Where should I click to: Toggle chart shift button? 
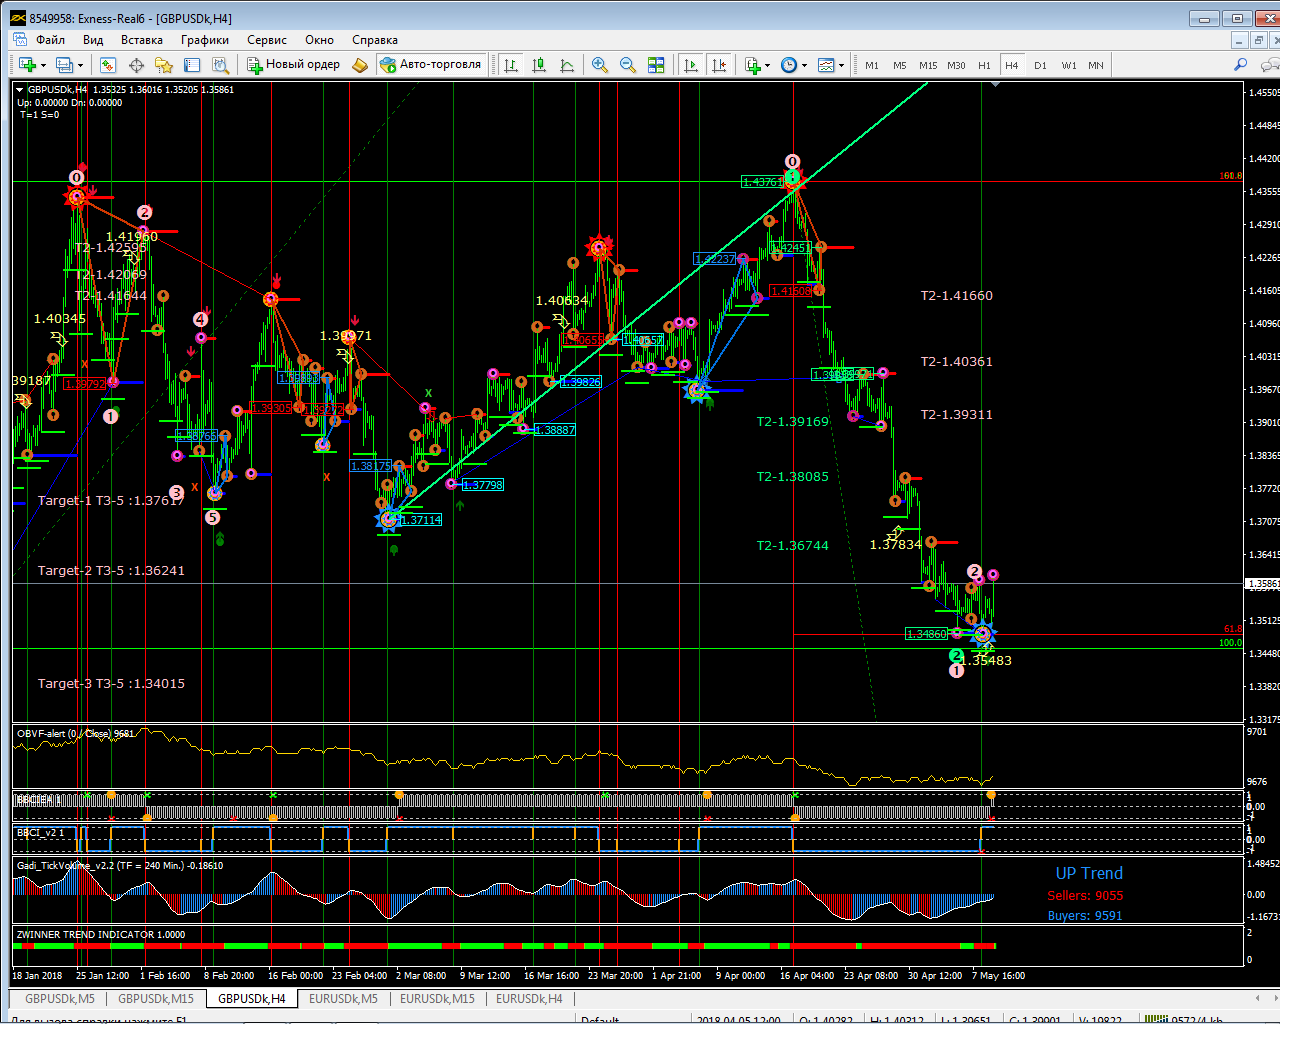719,65
